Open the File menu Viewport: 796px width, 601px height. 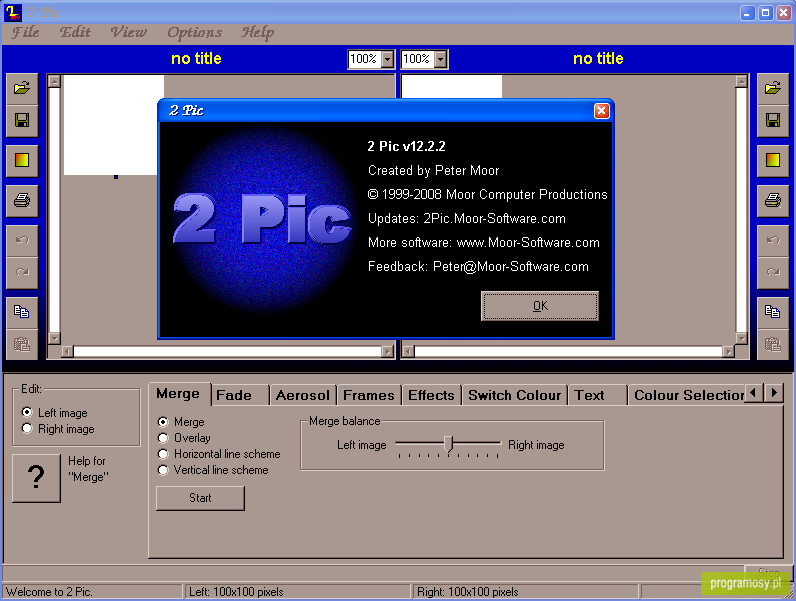click(25, 32)
